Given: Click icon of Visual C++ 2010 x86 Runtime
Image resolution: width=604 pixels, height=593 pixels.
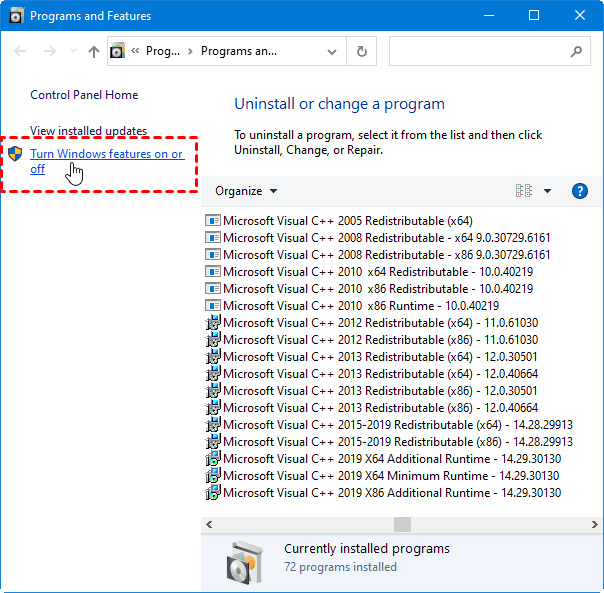Looking at the screenshot, I should click(213, 305).
